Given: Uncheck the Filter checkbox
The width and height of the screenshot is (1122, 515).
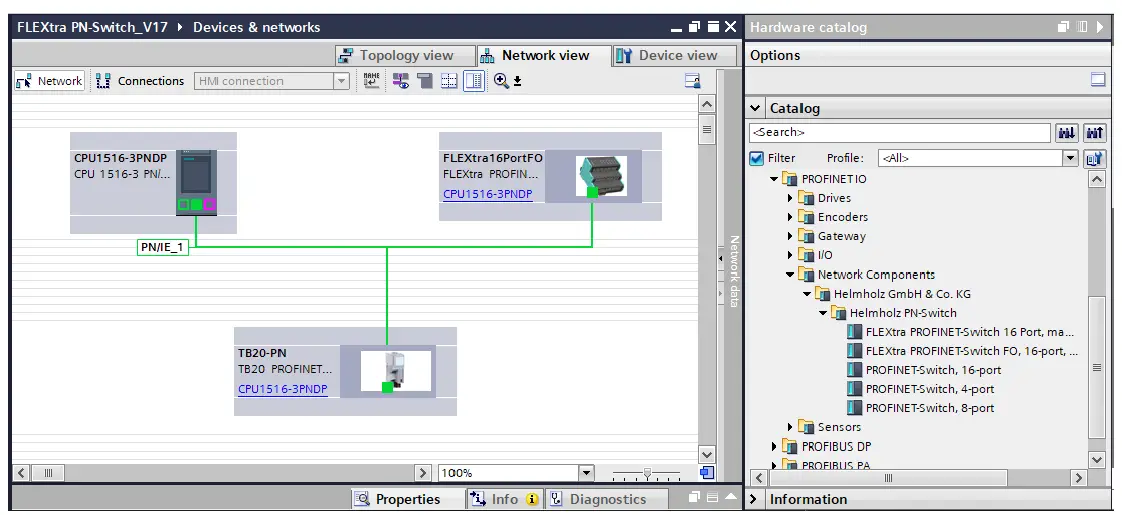Looking at the screenshot, I should 756,158.
